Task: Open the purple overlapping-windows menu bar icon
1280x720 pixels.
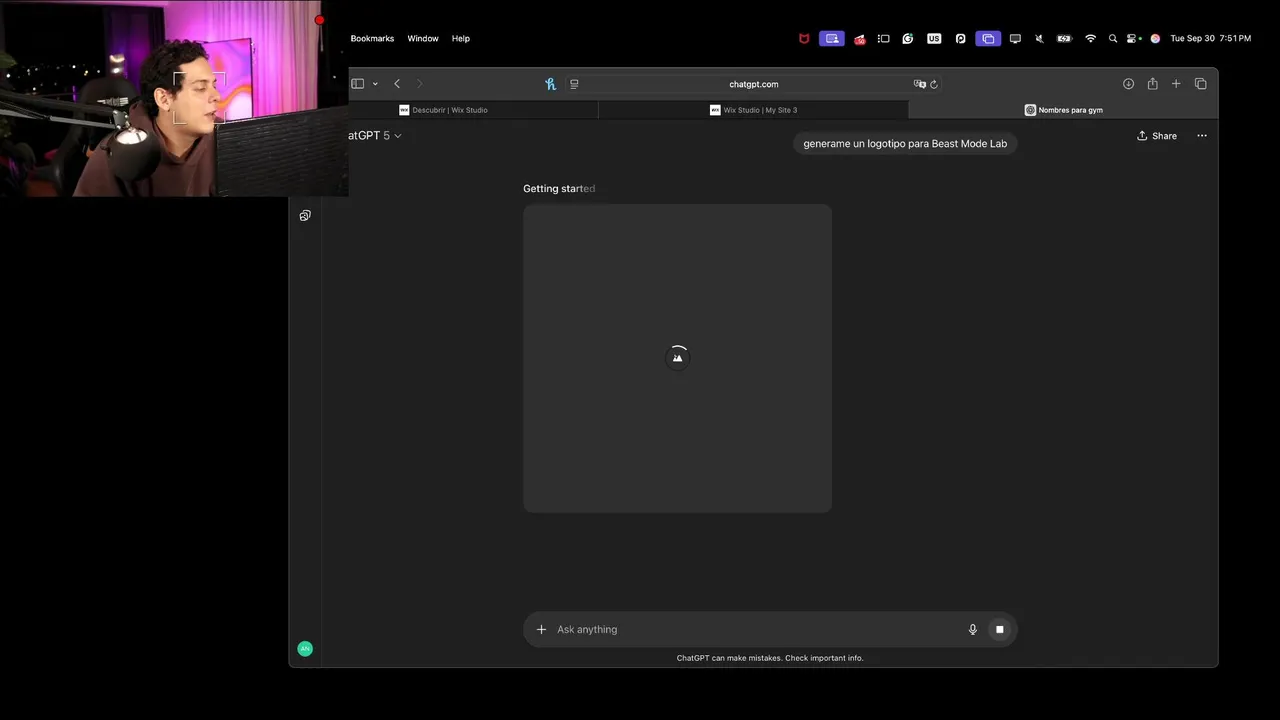Action: [x=988, y=38]
